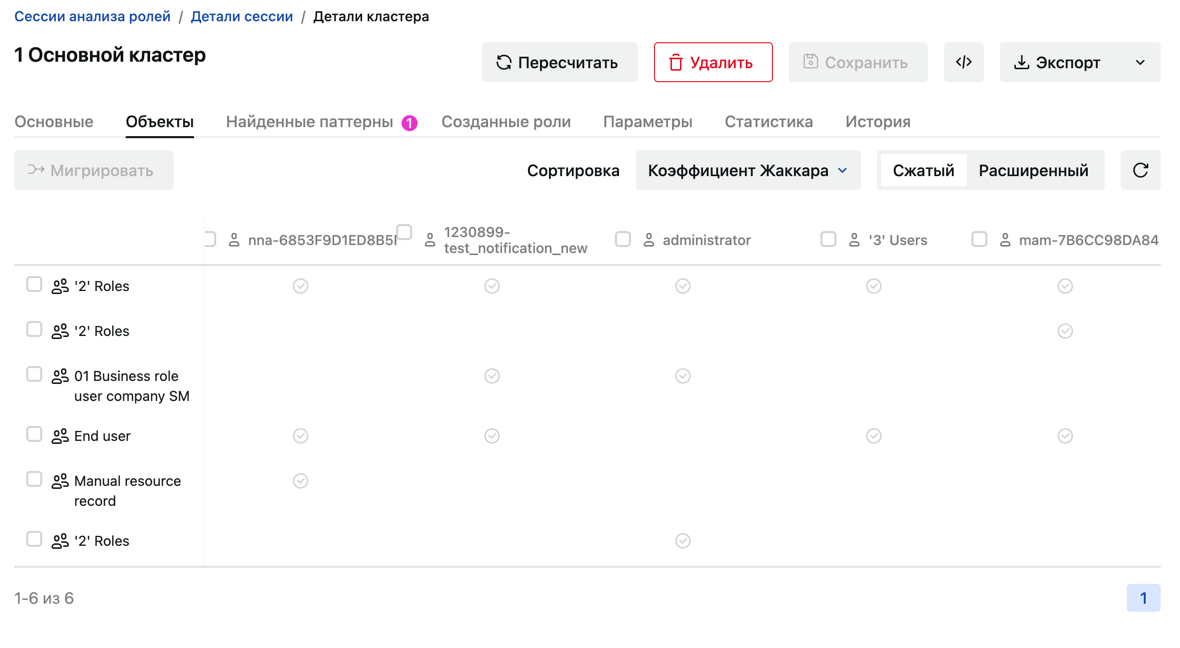Click the Пересчитать button
Image resolution: width=1180 pixels, height=648 pixels.
[x=559, y=62]
